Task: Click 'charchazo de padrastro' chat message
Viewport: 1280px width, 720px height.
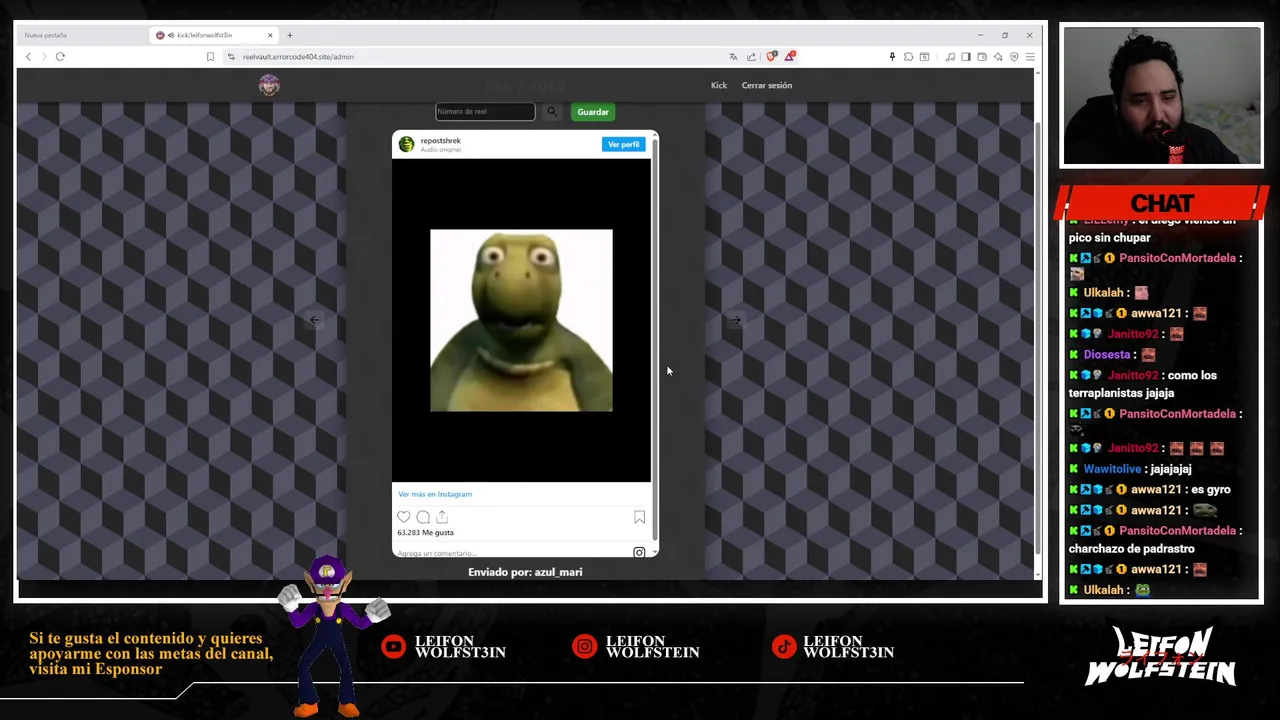Action: coord(1131,549)
